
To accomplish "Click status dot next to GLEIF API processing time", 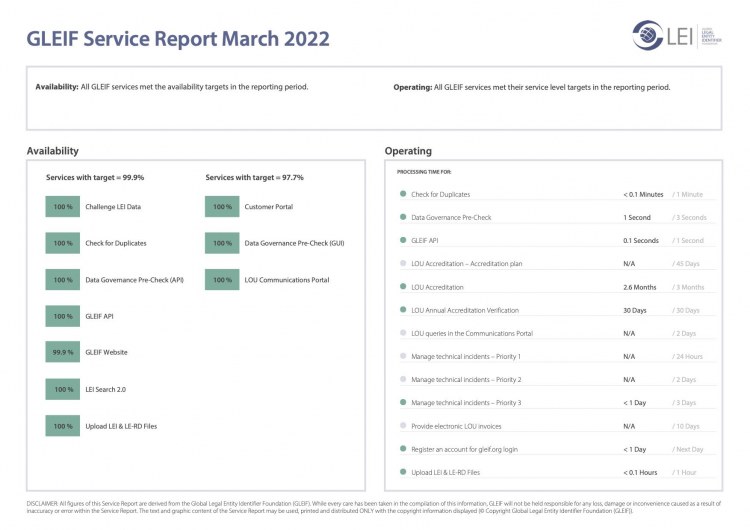I will (x=402, y=240).
